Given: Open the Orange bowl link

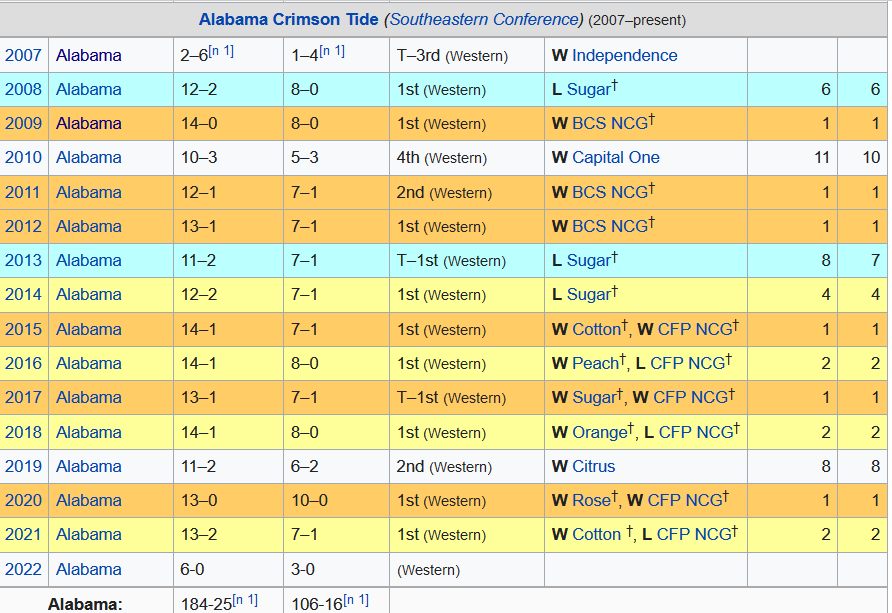Looking at the screenshot, I should [600, 432].
